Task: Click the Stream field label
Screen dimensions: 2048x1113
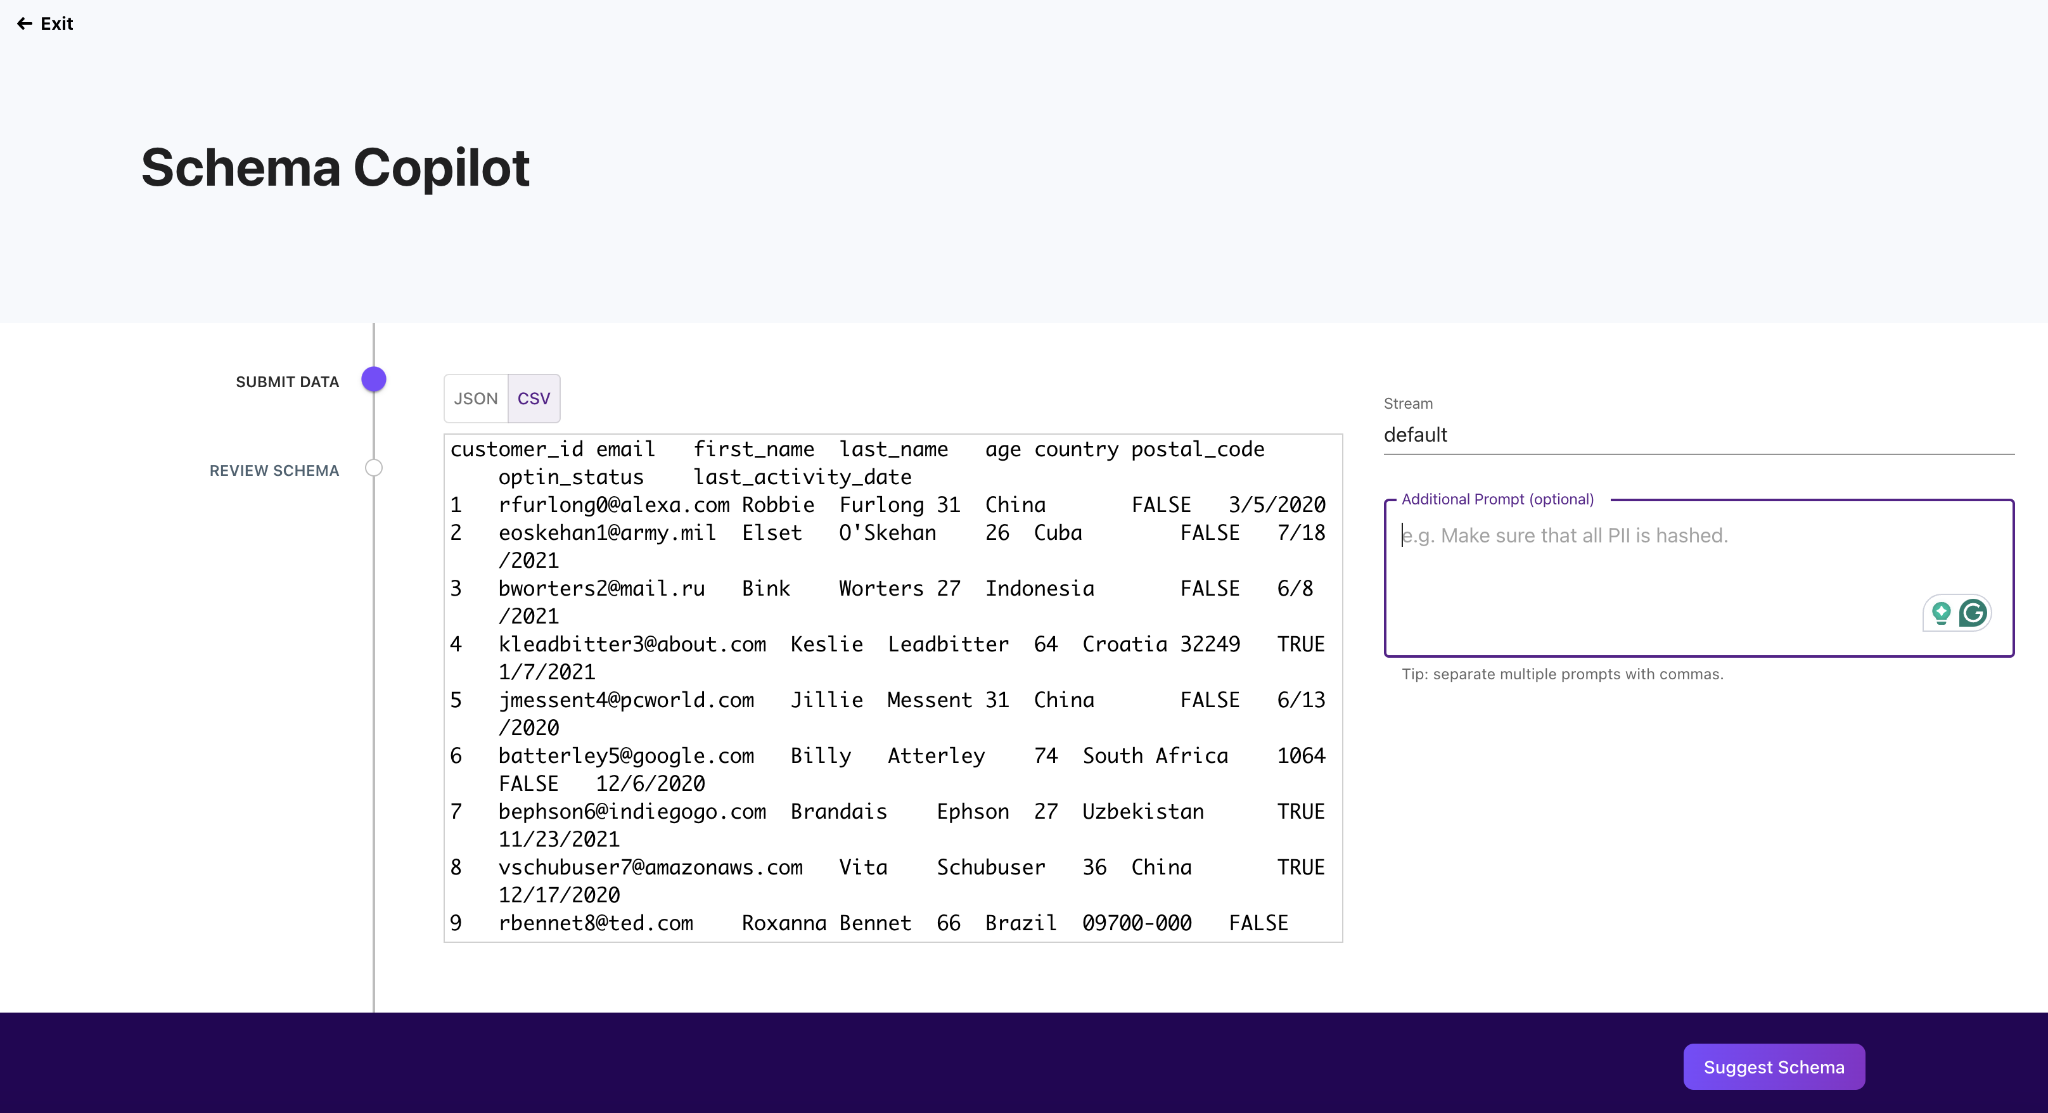Action: (1408, 404)
